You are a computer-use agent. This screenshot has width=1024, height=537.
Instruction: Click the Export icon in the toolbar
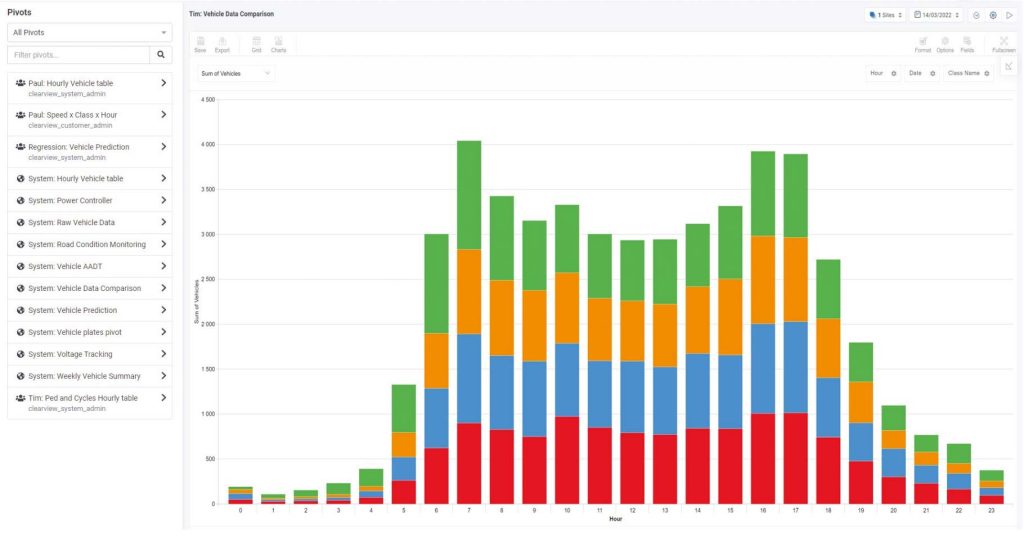[222, 44]
